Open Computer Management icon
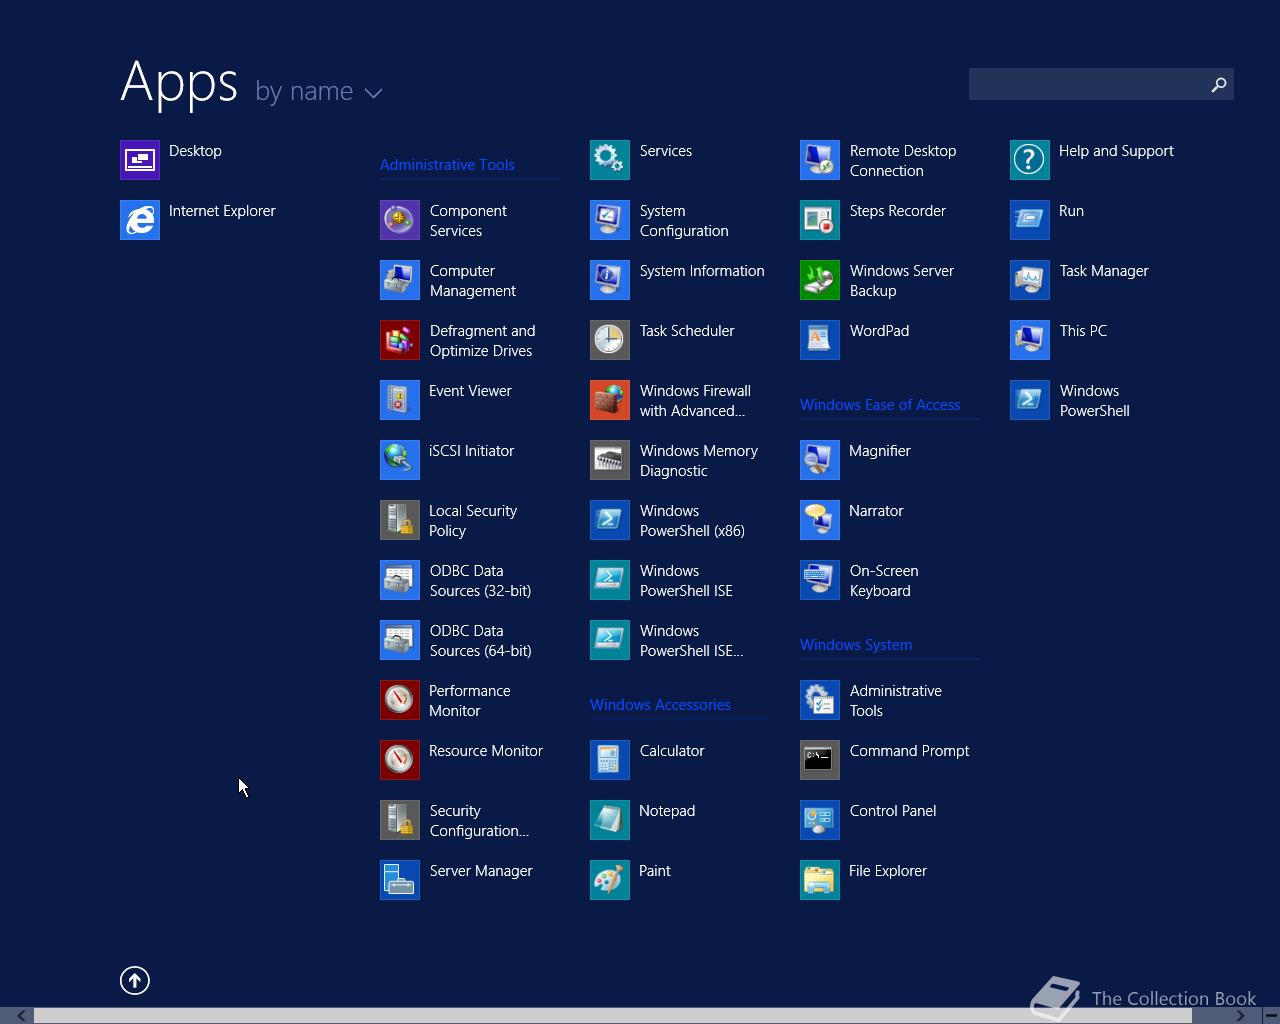Viewport: 1280px width, 1024px height. pyautogui.click(x=400, y=280)
